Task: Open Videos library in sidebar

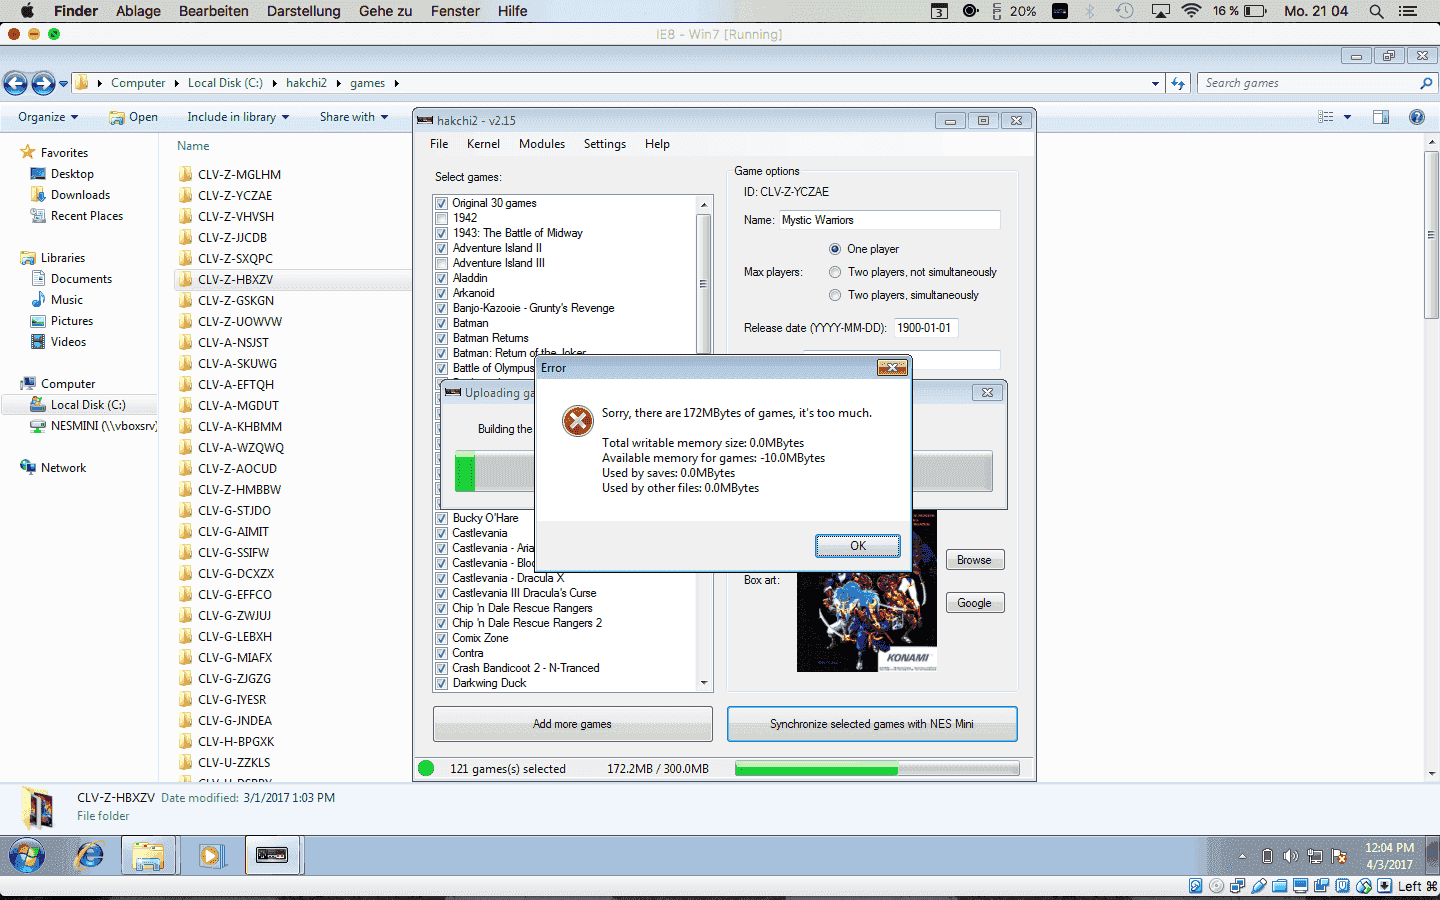Action: coord(68,342)
